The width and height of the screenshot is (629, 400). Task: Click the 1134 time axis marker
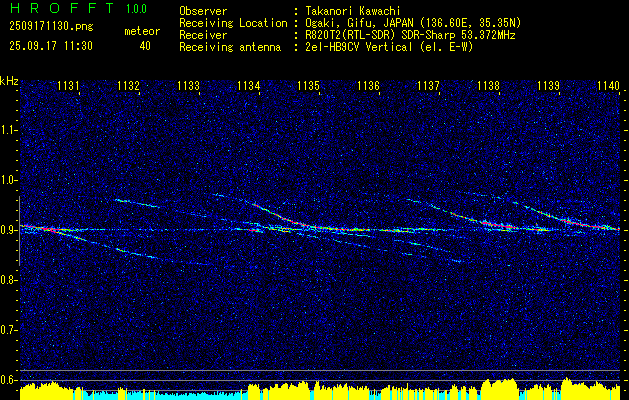[x=248, y=85]
